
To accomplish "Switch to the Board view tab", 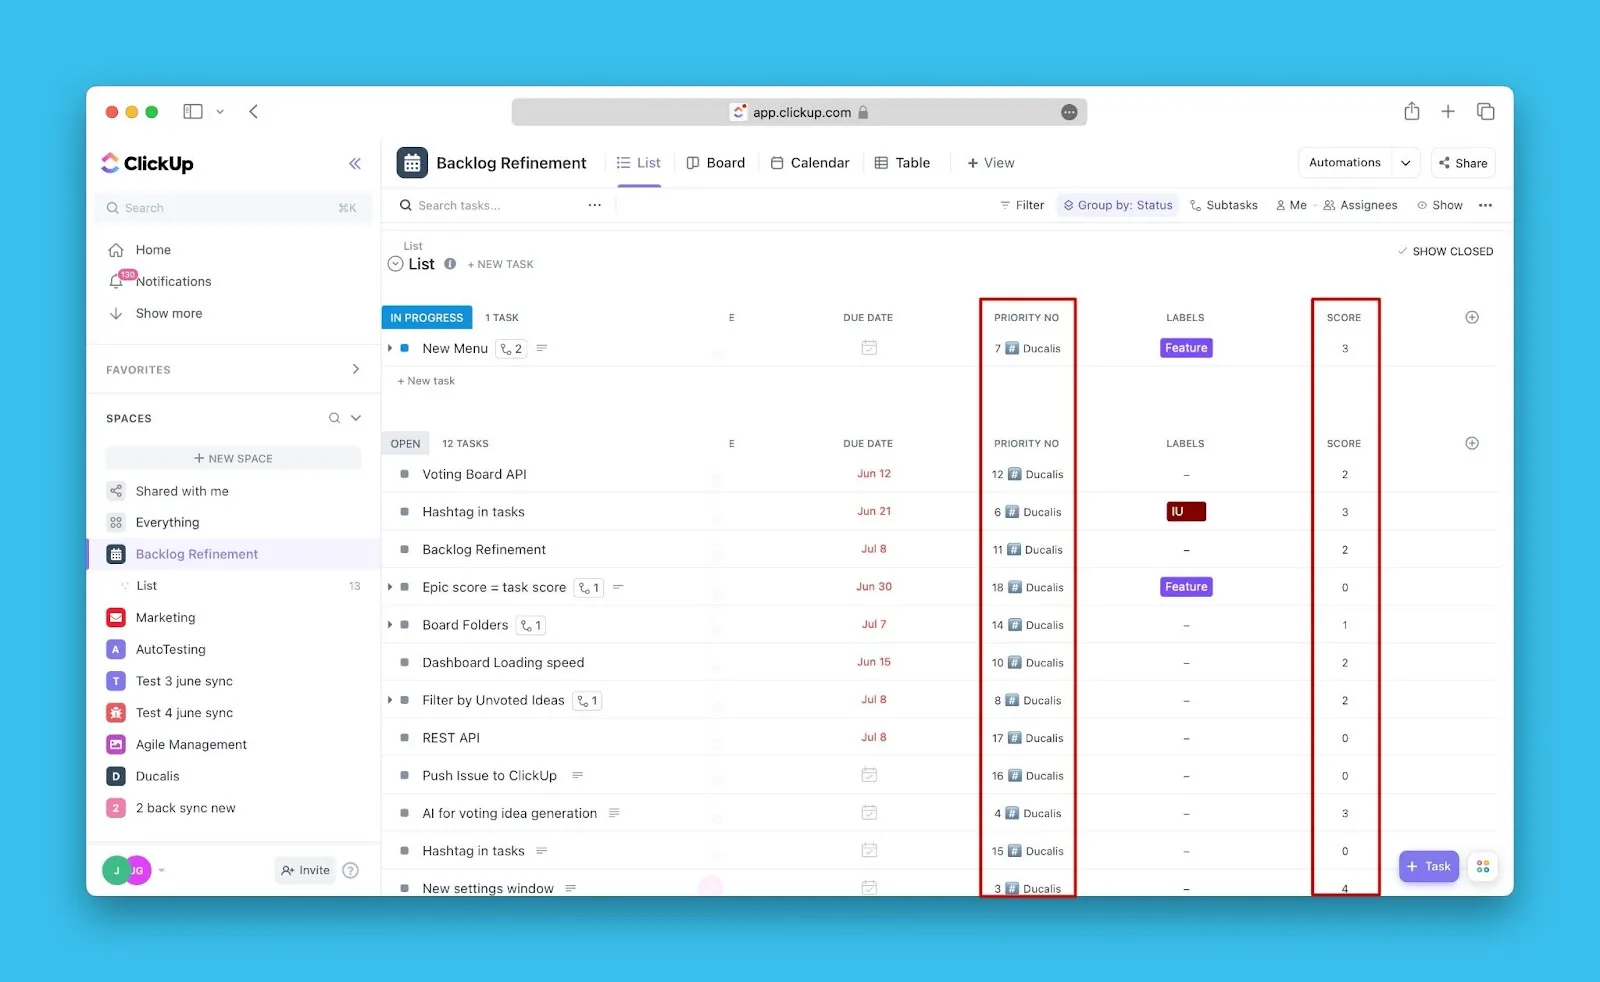I will pyautogui.click(x=716, y=162).
